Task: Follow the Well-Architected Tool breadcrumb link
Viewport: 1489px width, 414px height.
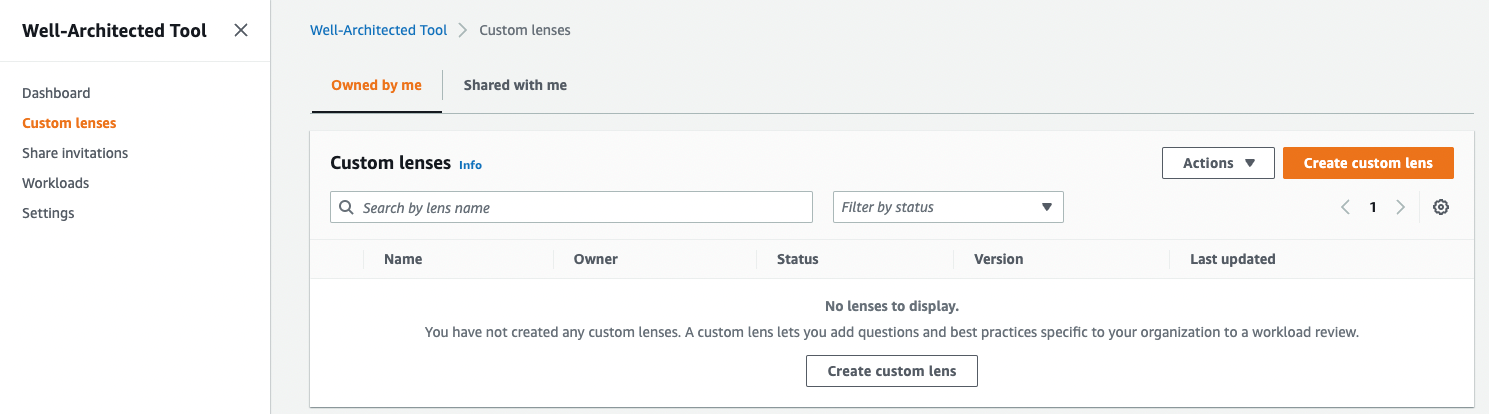Action: click(379, 30)
